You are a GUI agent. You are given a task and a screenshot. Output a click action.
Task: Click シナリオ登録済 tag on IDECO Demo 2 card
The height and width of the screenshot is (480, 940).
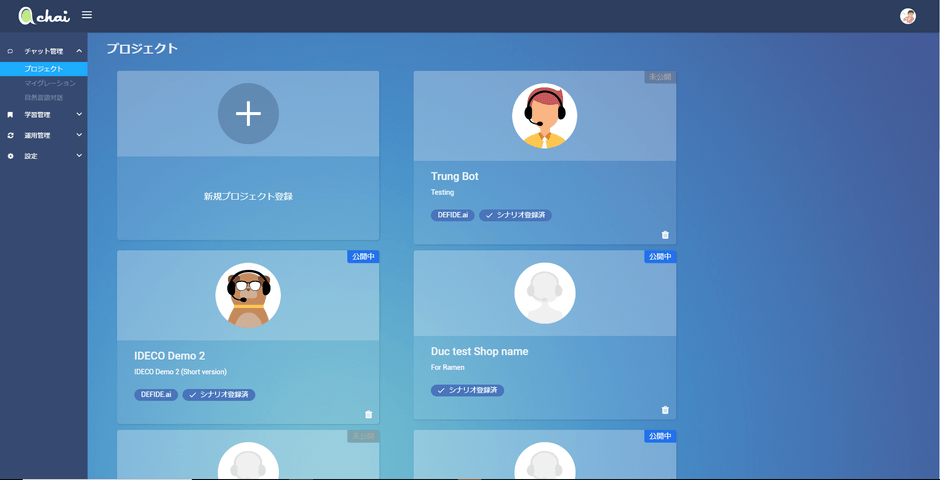point(219,395)
